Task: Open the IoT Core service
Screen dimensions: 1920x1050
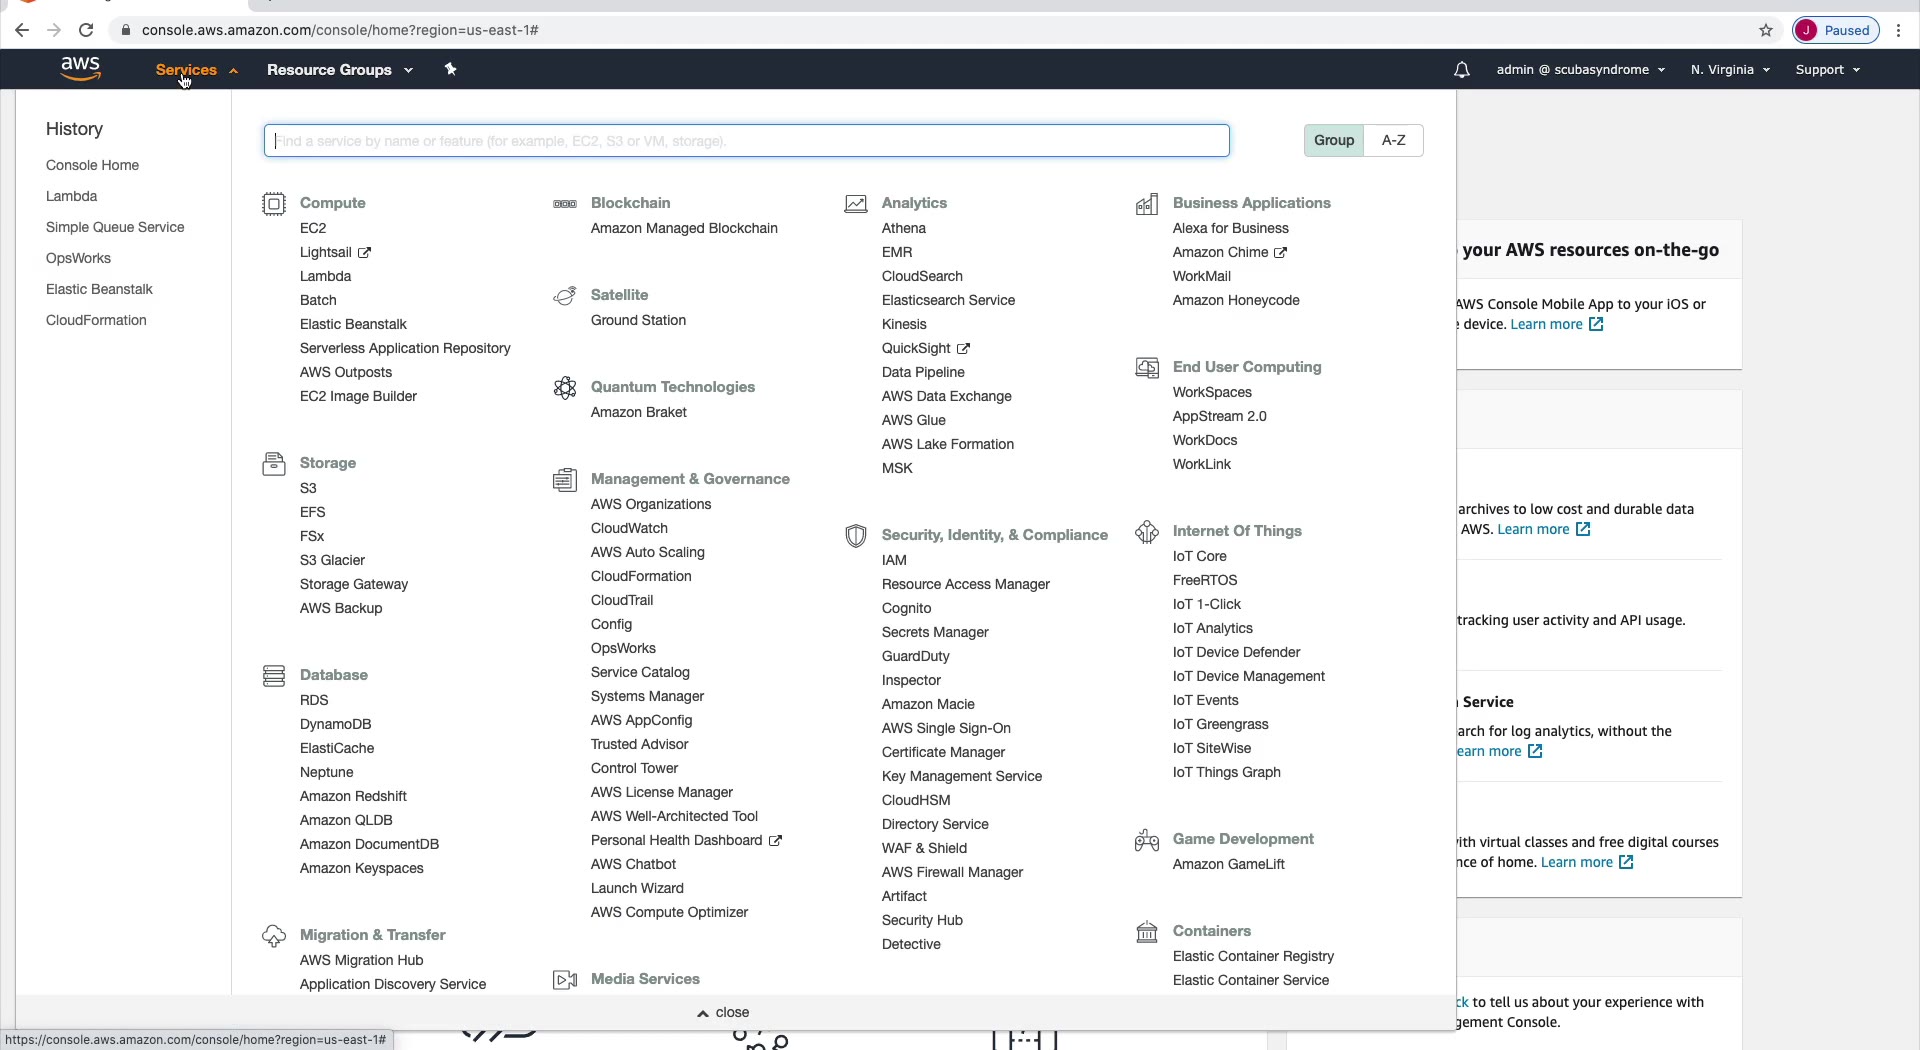Action: pos(1199,556)
